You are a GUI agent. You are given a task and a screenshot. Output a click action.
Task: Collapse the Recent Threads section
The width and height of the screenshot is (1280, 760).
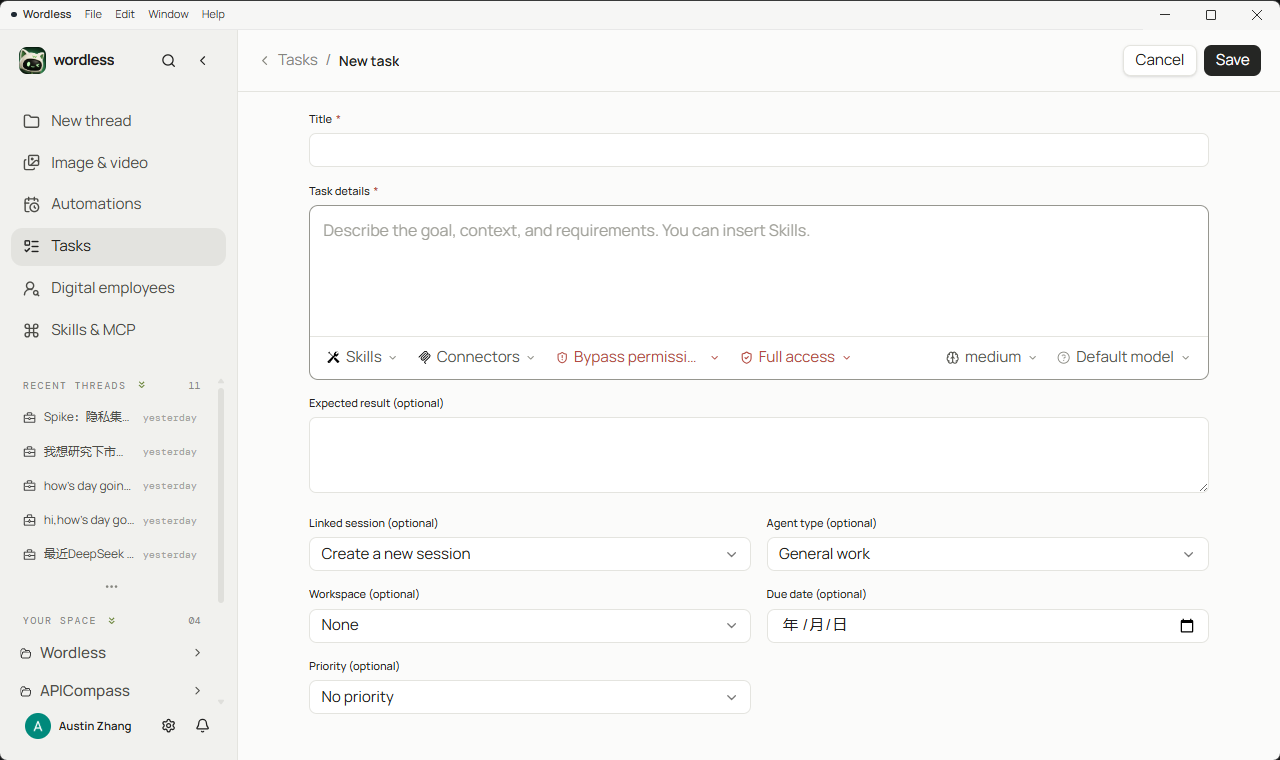tap(142, 385)
